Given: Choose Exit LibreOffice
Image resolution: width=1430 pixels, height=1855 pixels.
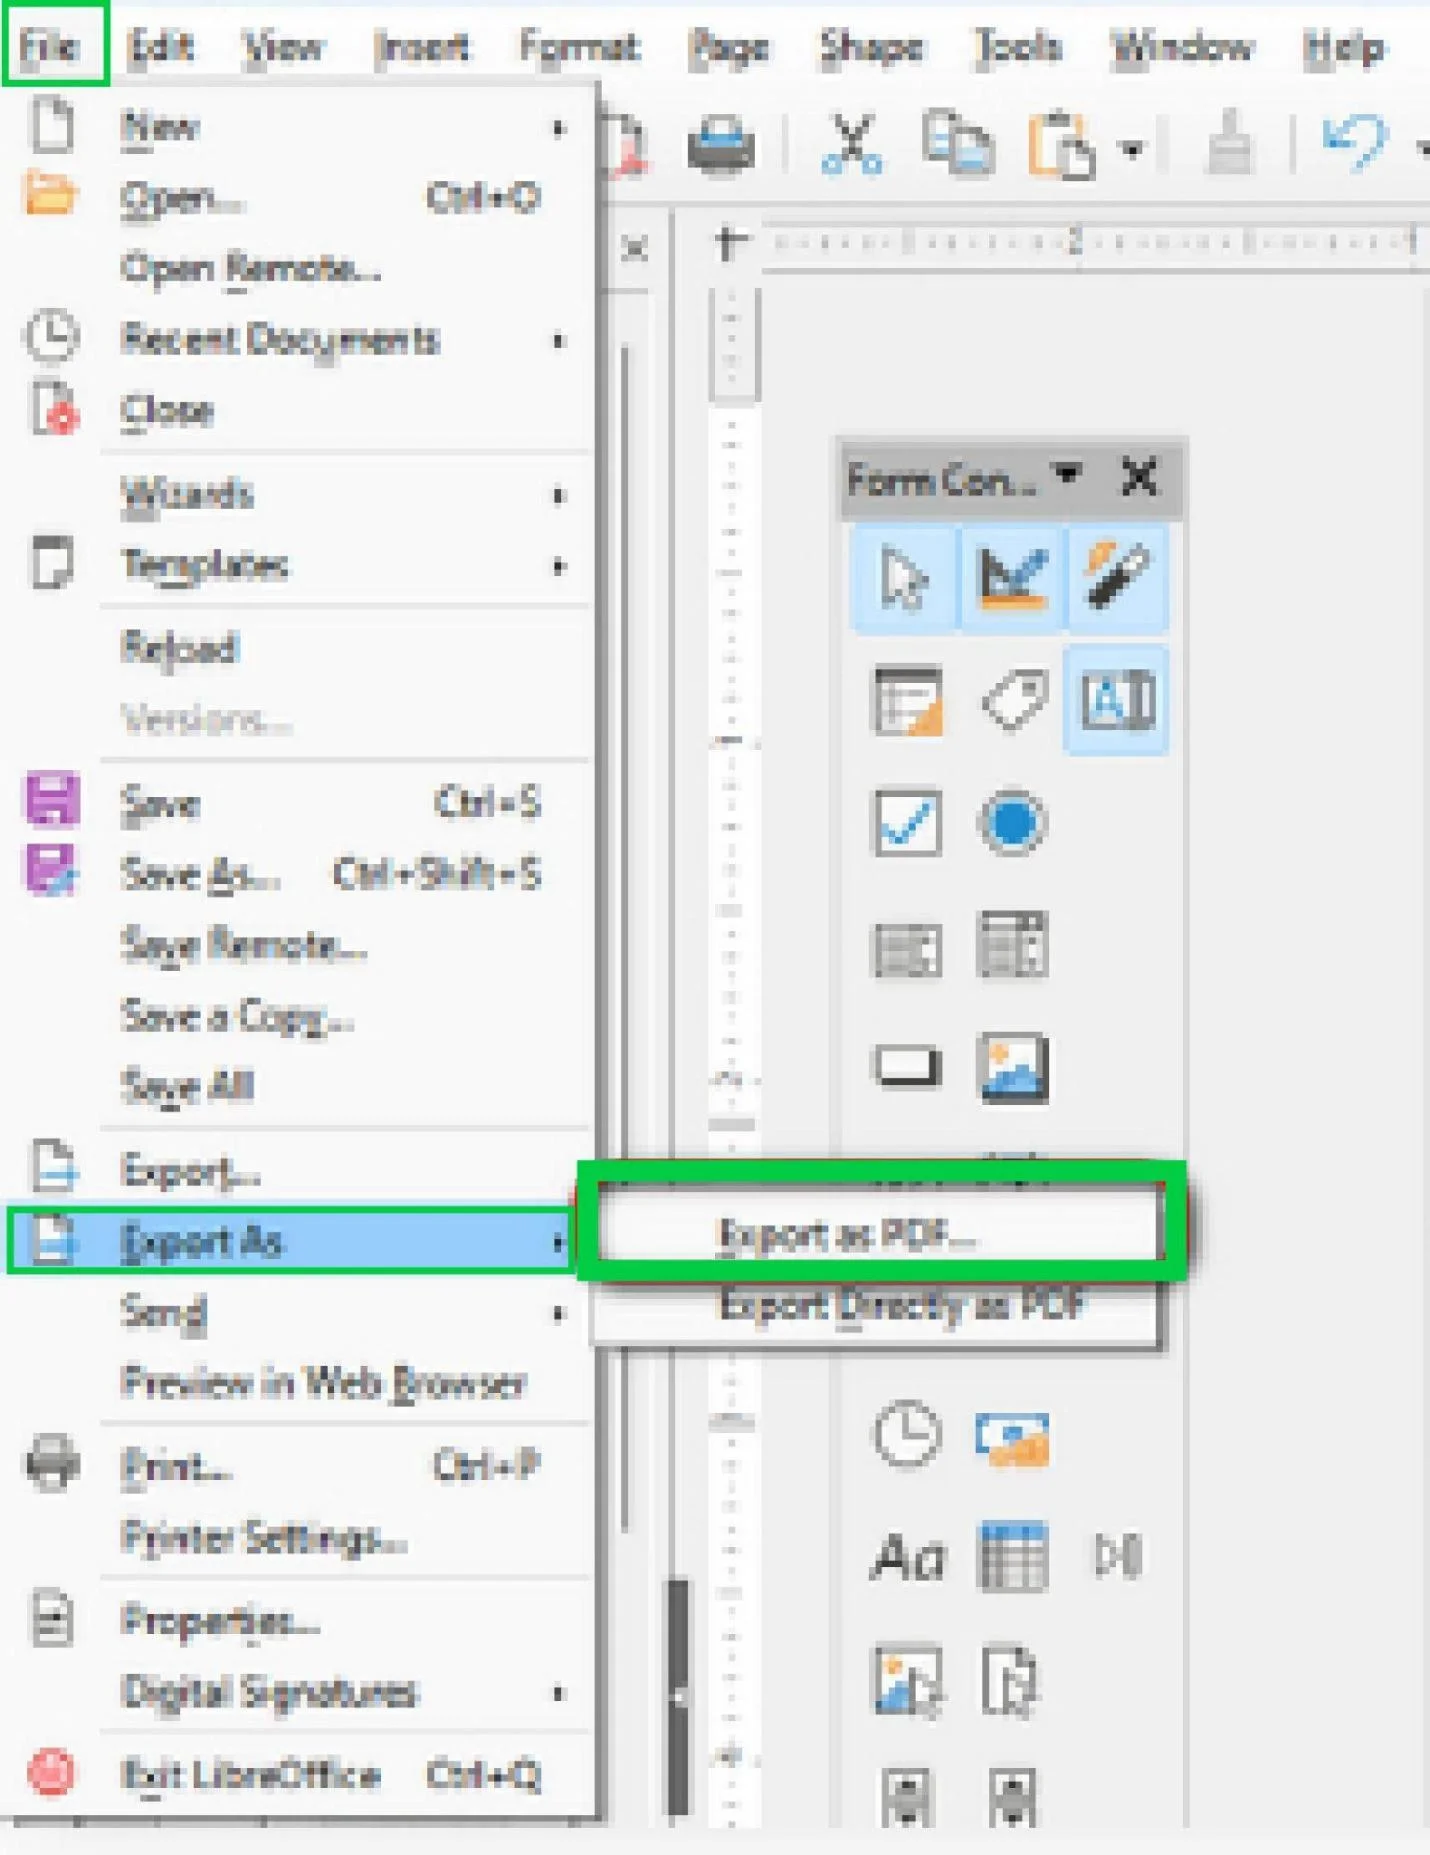Looking at the screenshot, I should pyautogui.click(x=300, y=1774).
